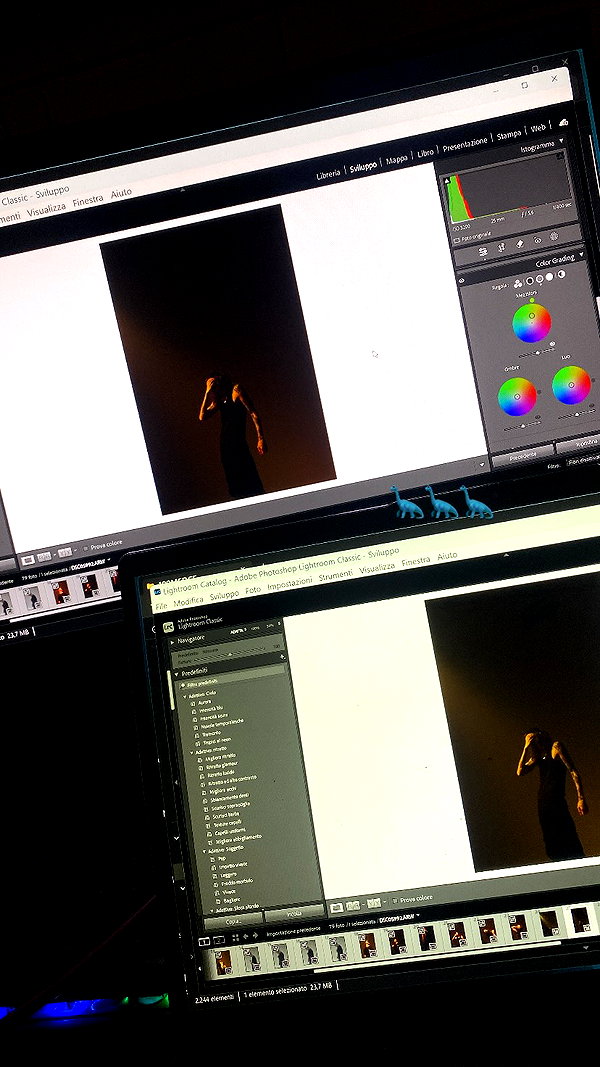
Task: Click the Lightroom Classic identity plate logo
Action: 168,626
